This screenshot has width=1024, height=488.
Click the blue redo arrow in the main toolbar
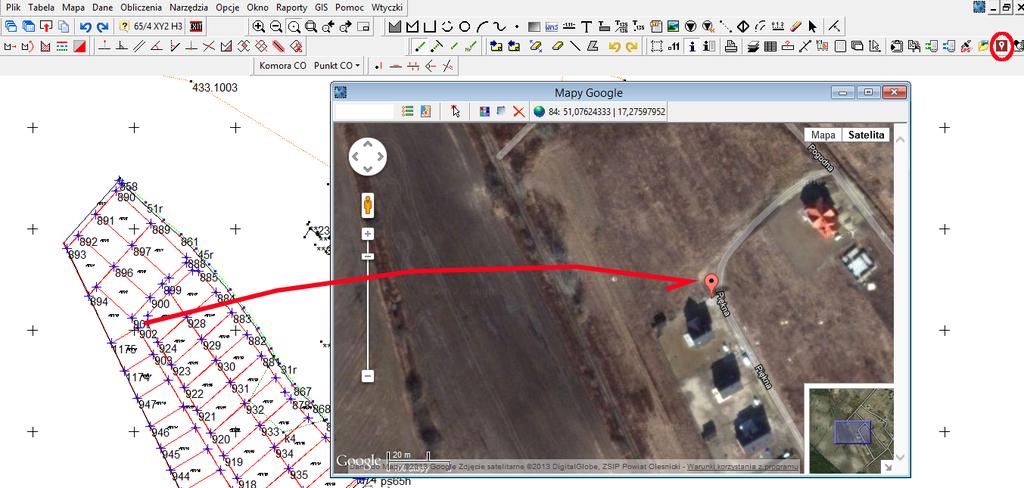pyautogui.click(x=103, y=27)
